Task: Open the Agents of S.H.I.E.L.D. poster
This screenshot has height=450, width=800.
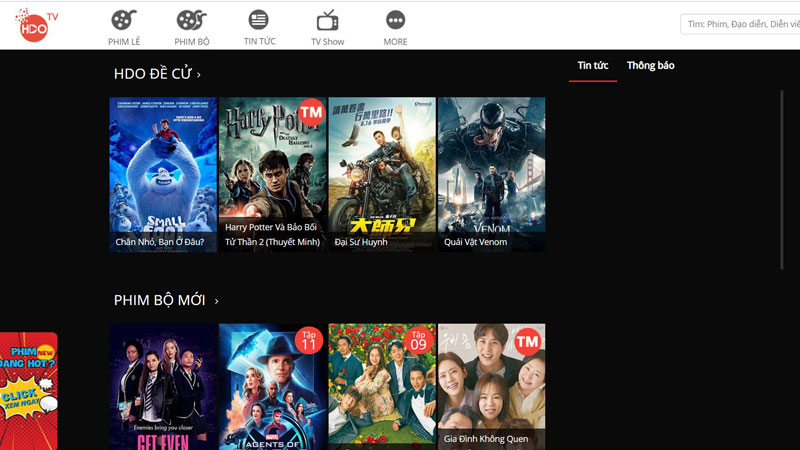Action: tap(272, 387)
